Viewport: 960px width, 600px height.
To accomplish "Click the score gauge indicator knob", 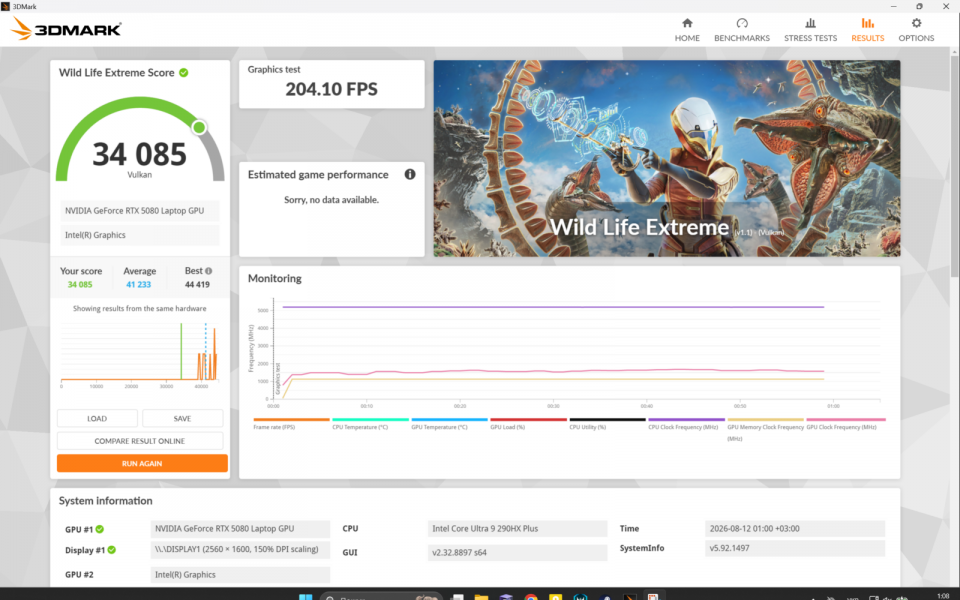I will pos(199,127).
